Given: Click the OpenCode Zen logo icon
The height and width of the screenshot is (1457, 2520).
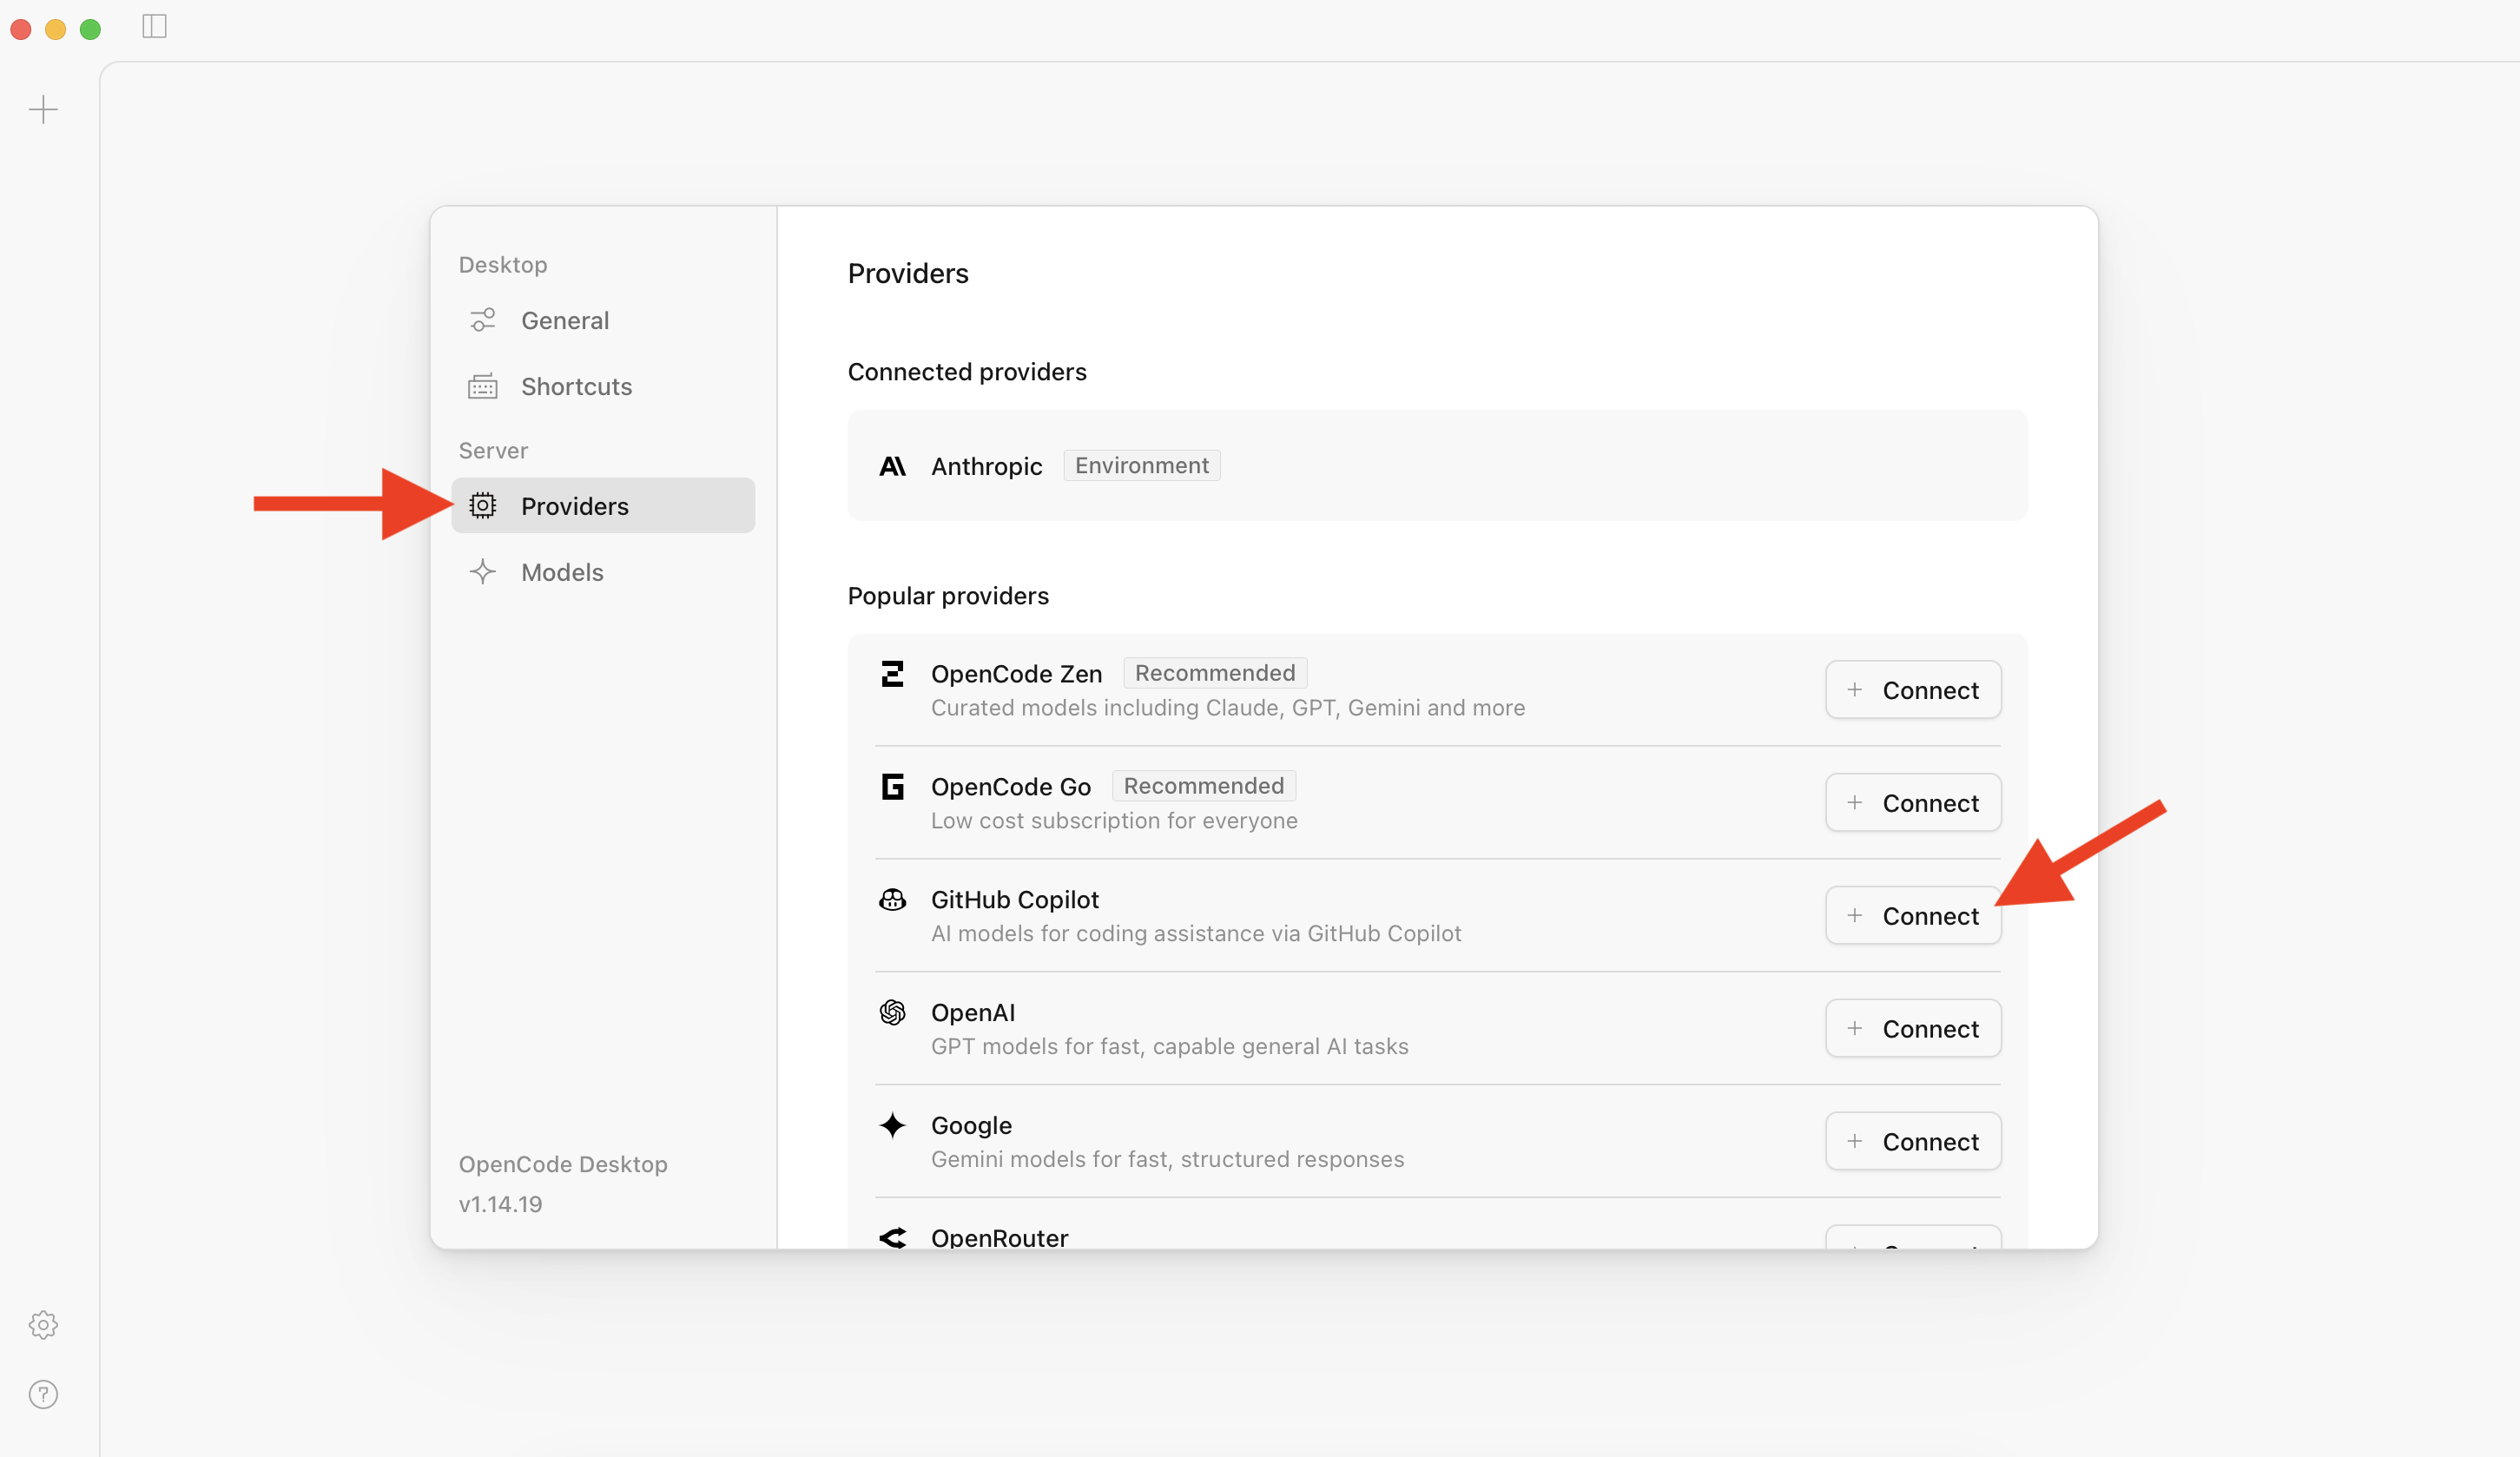Looking at the screenshot, I should [893, 674].
